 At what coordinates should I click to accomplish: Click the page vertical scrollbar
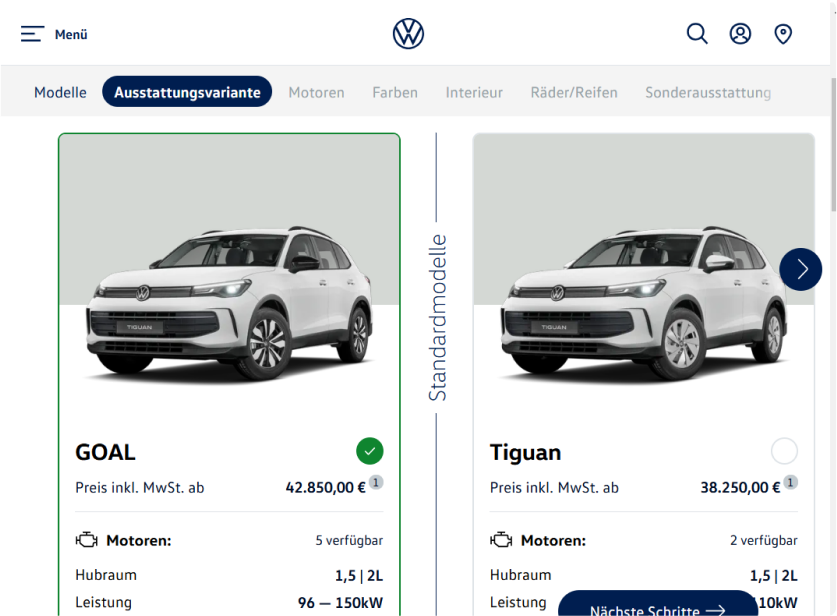coord(833,144)
